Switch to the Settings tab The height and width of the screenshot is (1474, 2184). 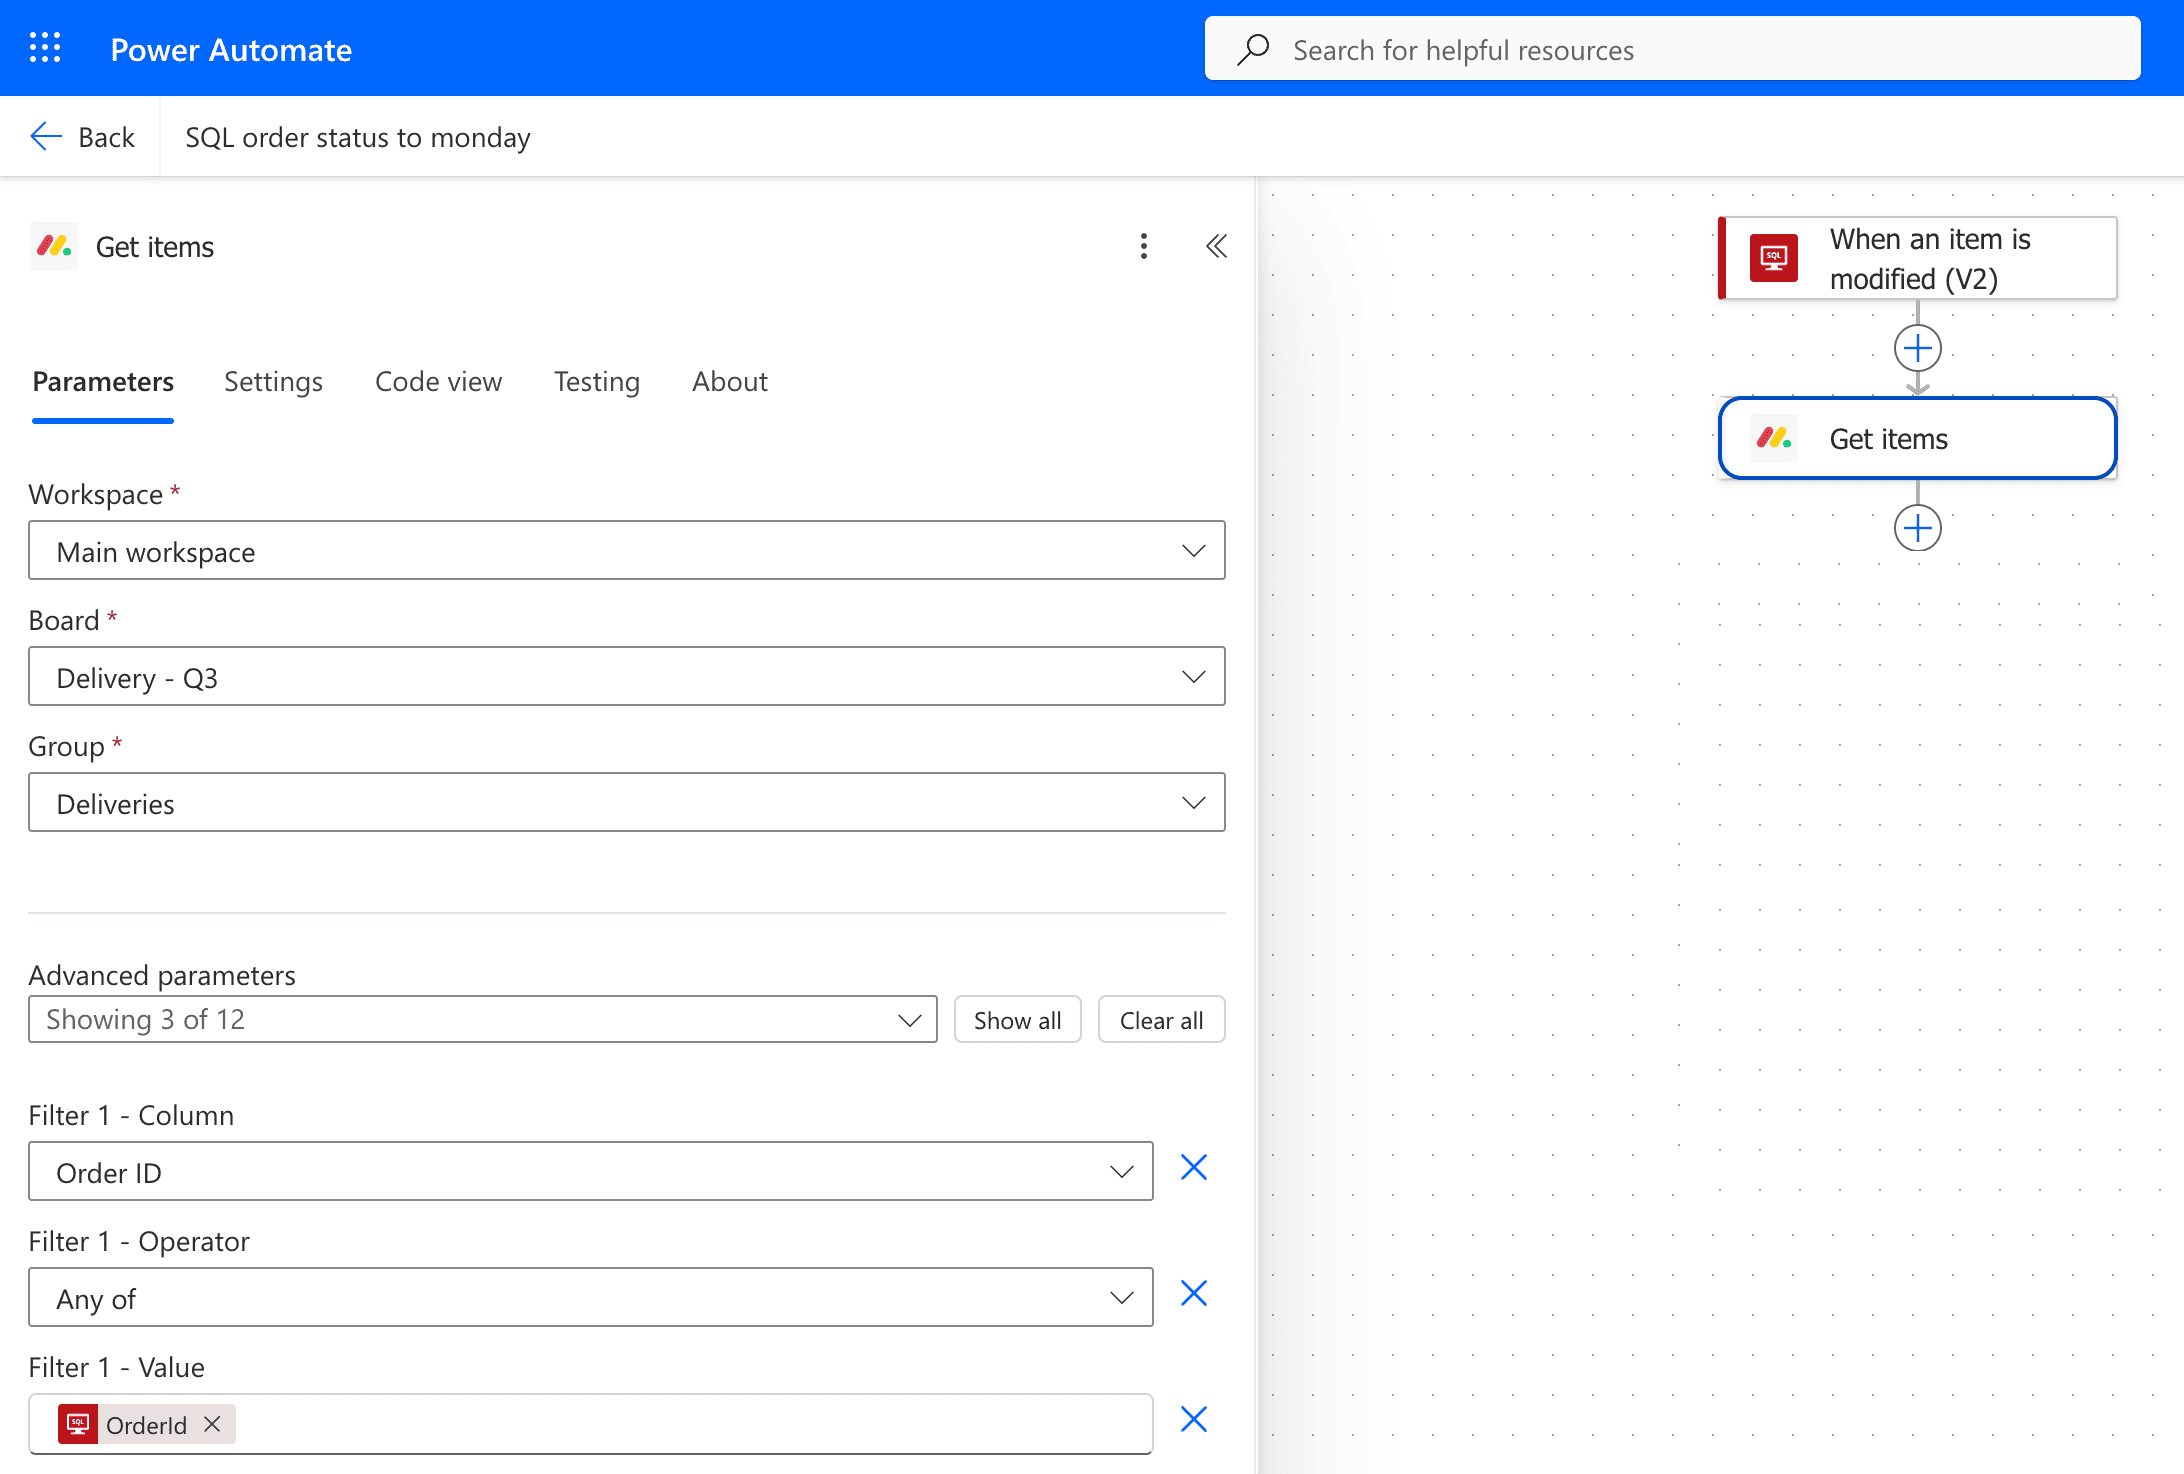coord(273,382)
